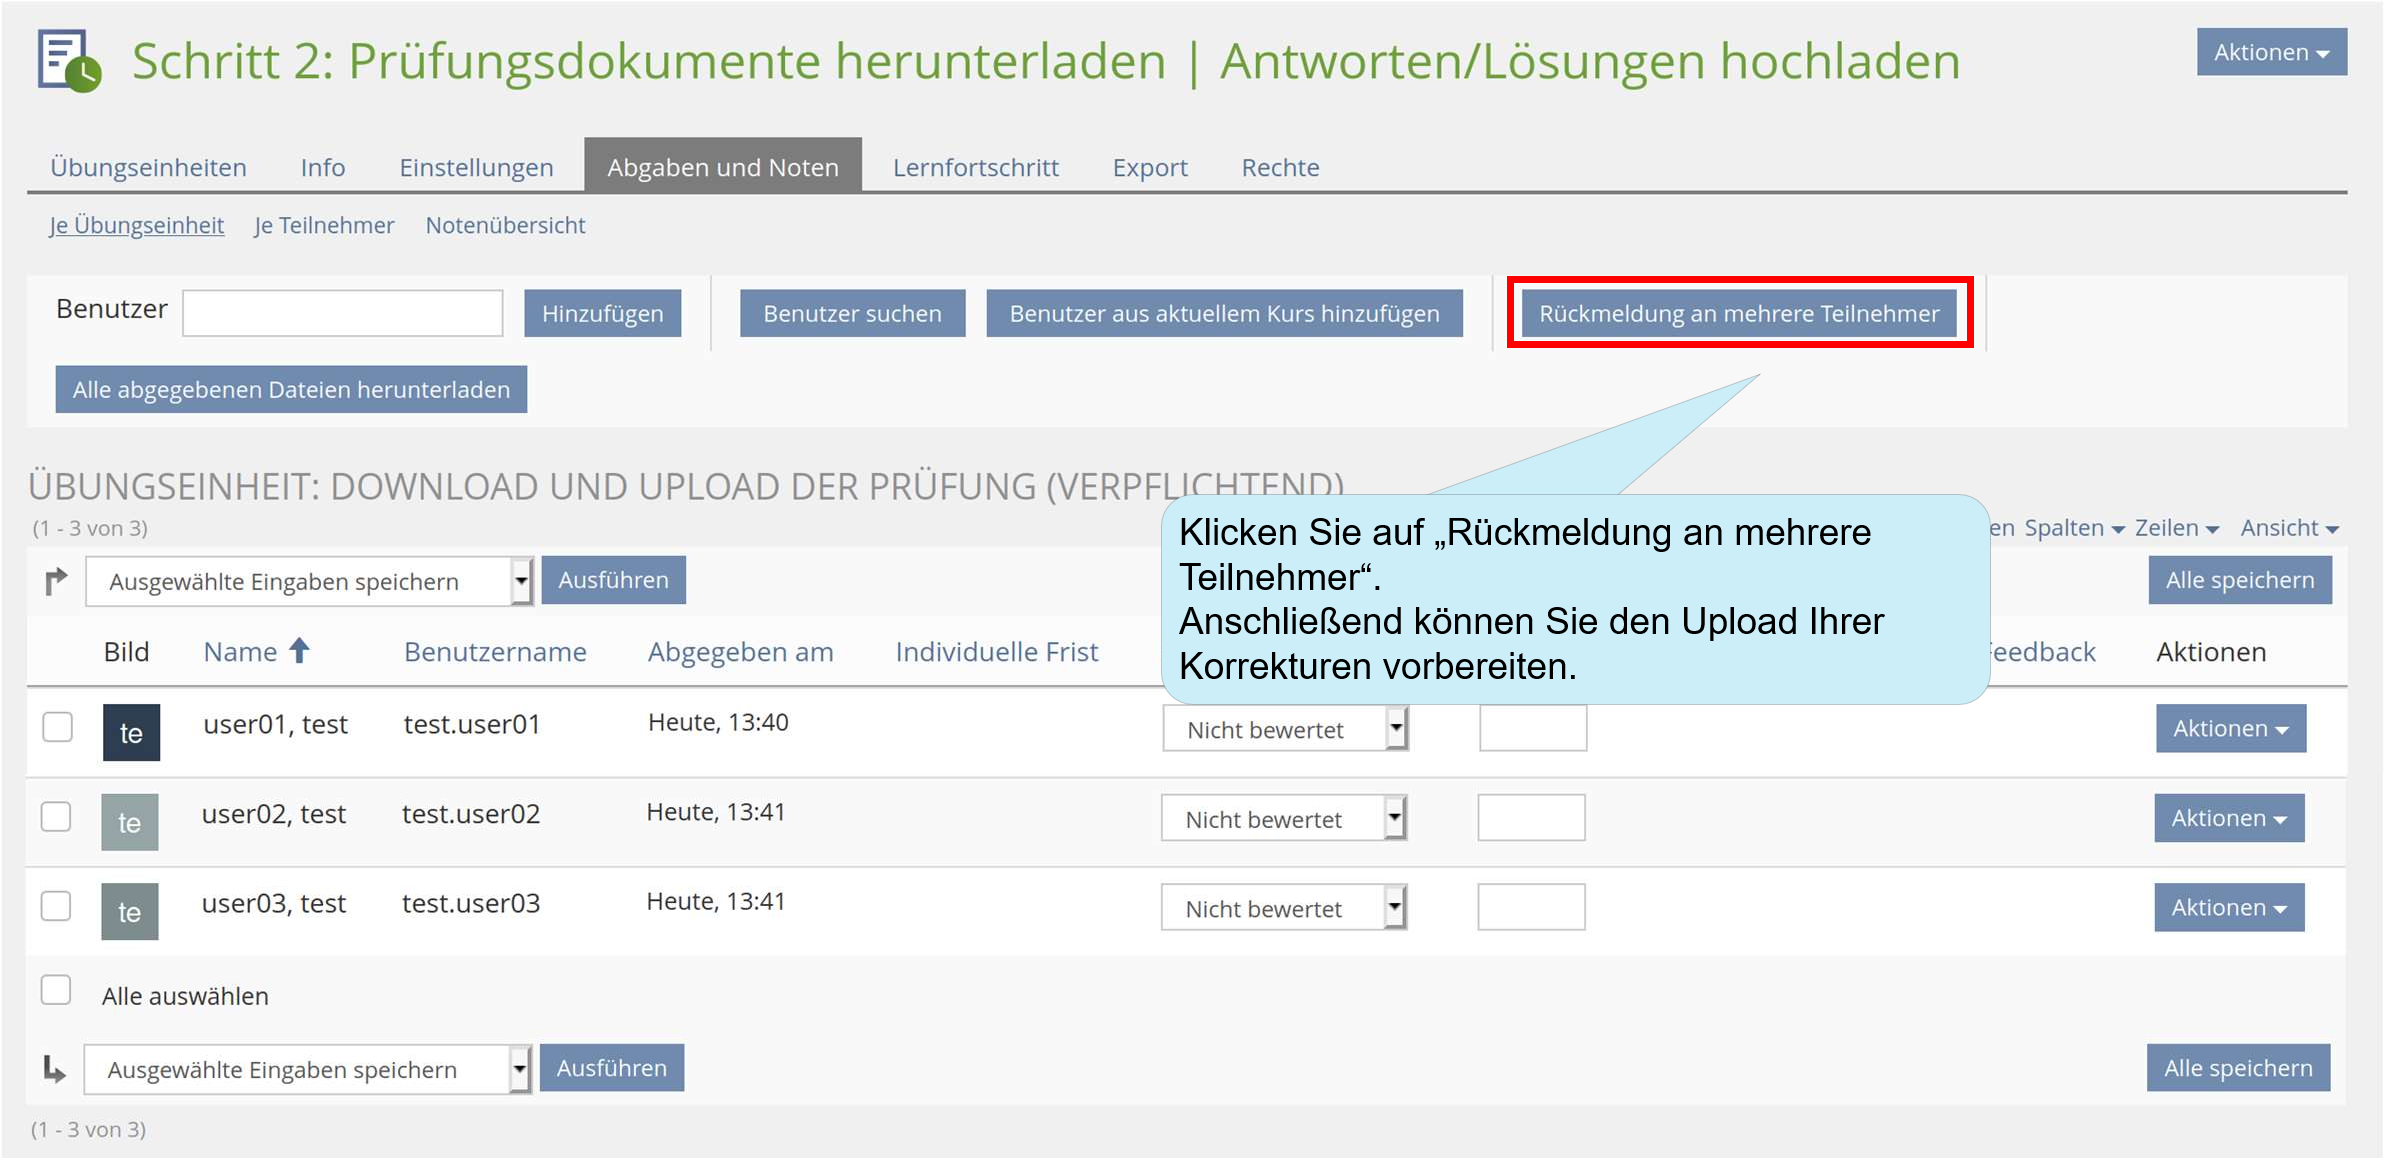Expand top Ausgewählte Eingaben speichern dropdown
The image size is (2384, 1160).
coord(310,581)
